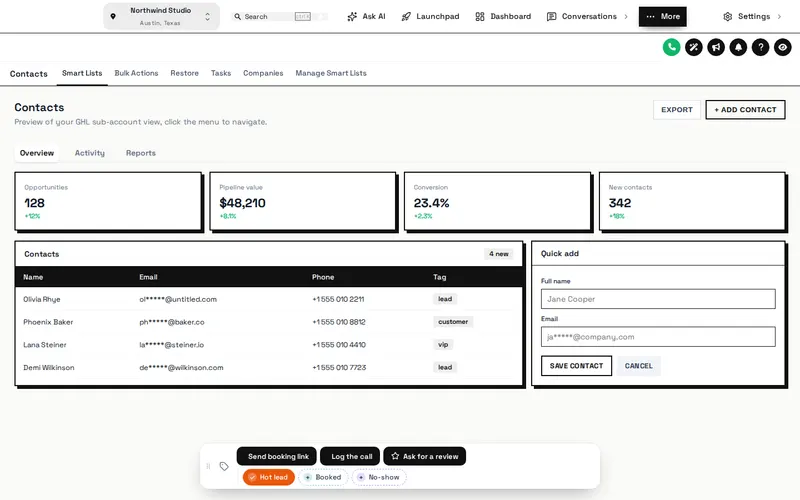Open Ask AI
The width and height of the screenshot is (800, 500).
coord(366,16)
